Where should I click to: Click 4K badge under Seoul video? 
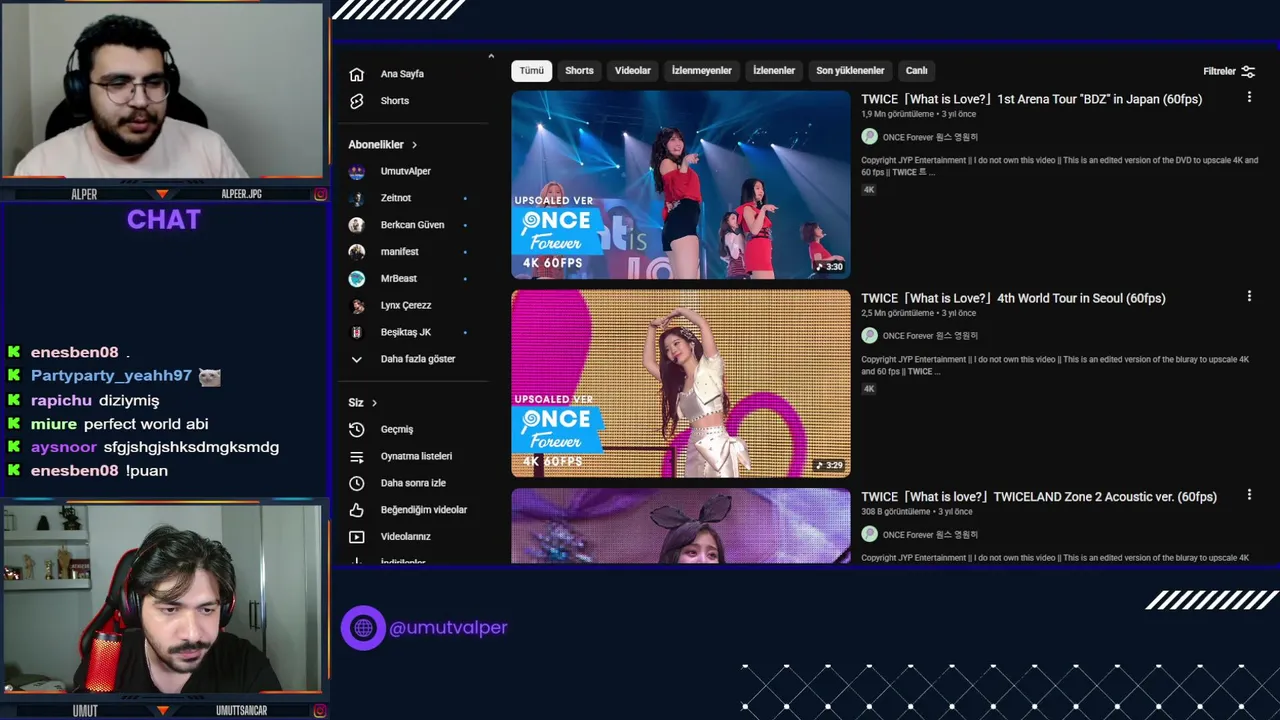click(869, 389)
